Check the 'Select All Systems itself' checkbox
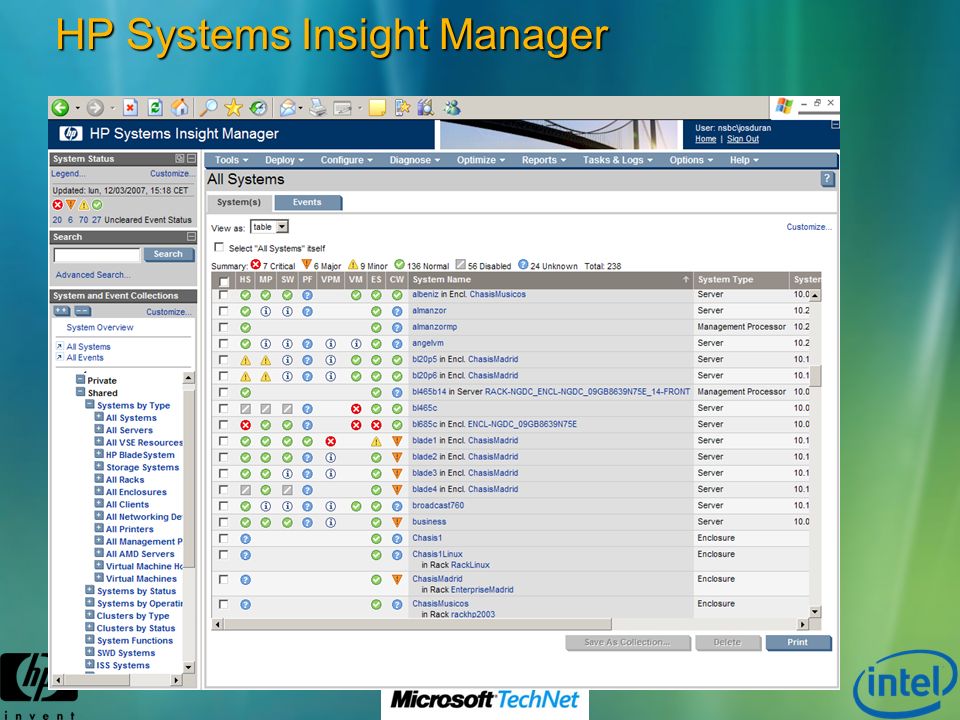 click(x=219, y=247)
